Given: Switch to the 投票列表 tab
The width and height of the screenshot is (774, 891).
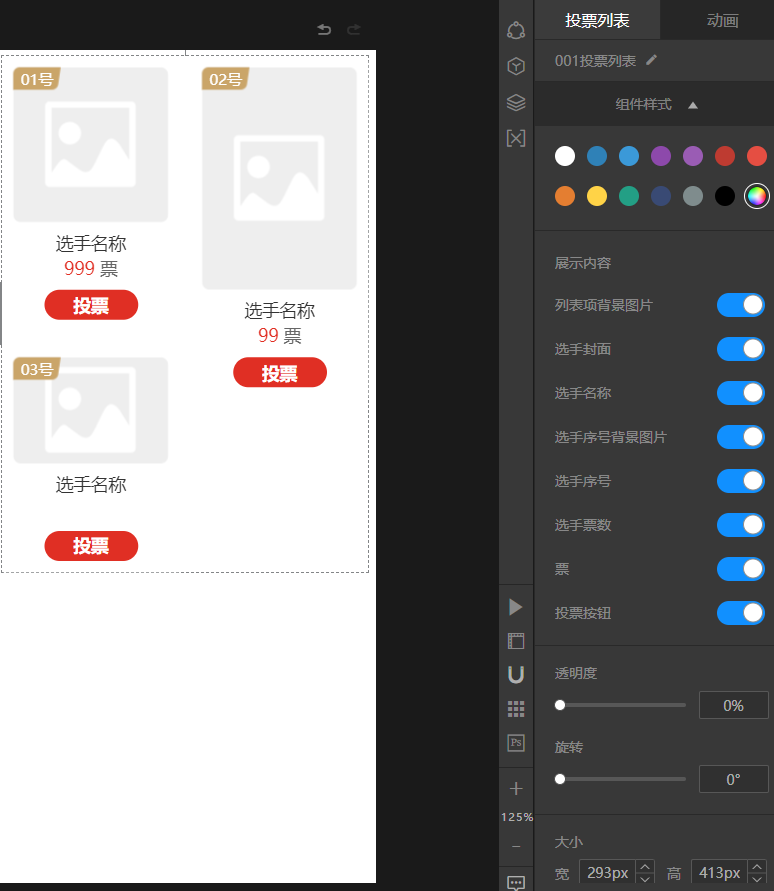Looking at the screenshot, I should point(597,20).
